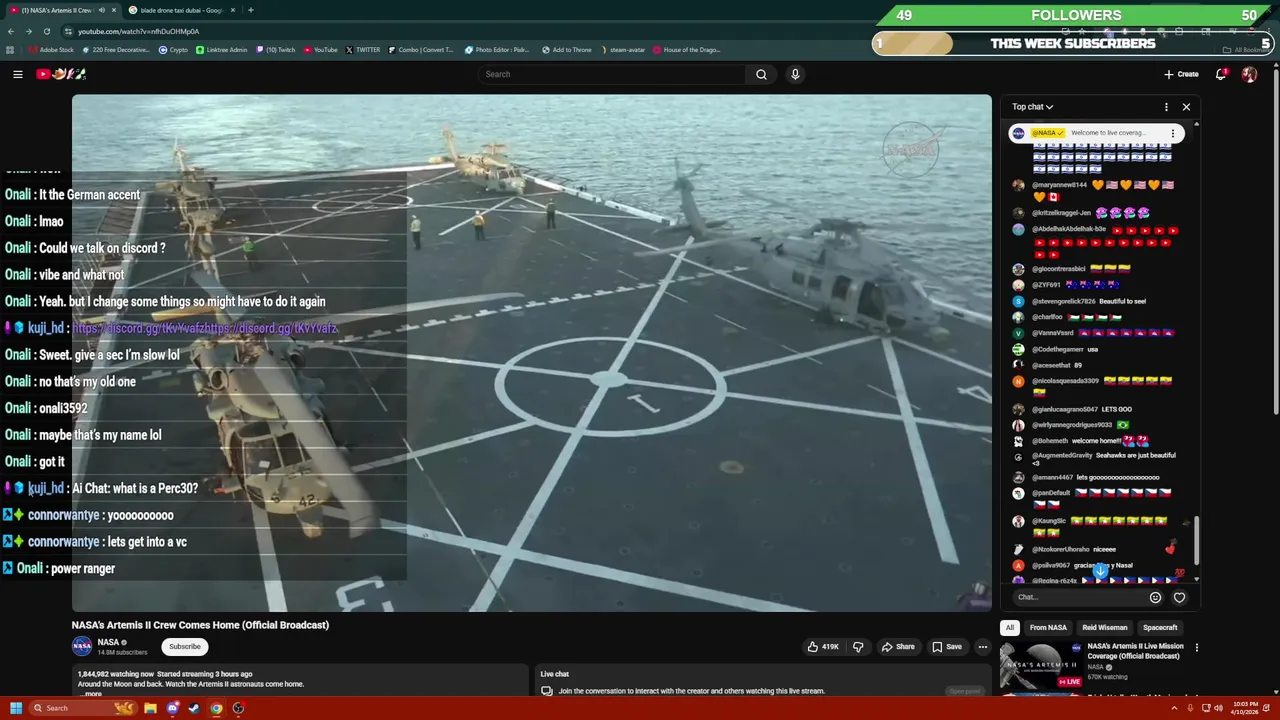This screenshot has height=720, width=1280.
Task: Open Steam from the taskbar
Action: (194, 708)
